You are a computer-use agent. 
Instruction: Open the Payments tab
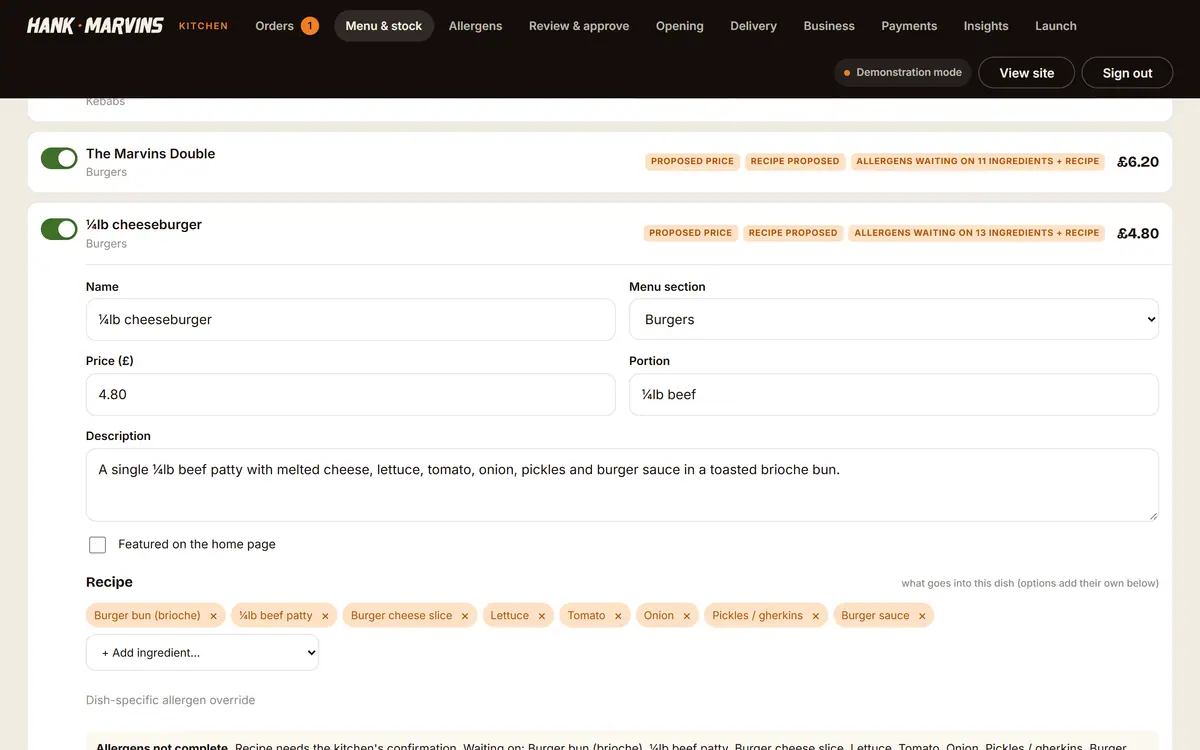[909, 26]
